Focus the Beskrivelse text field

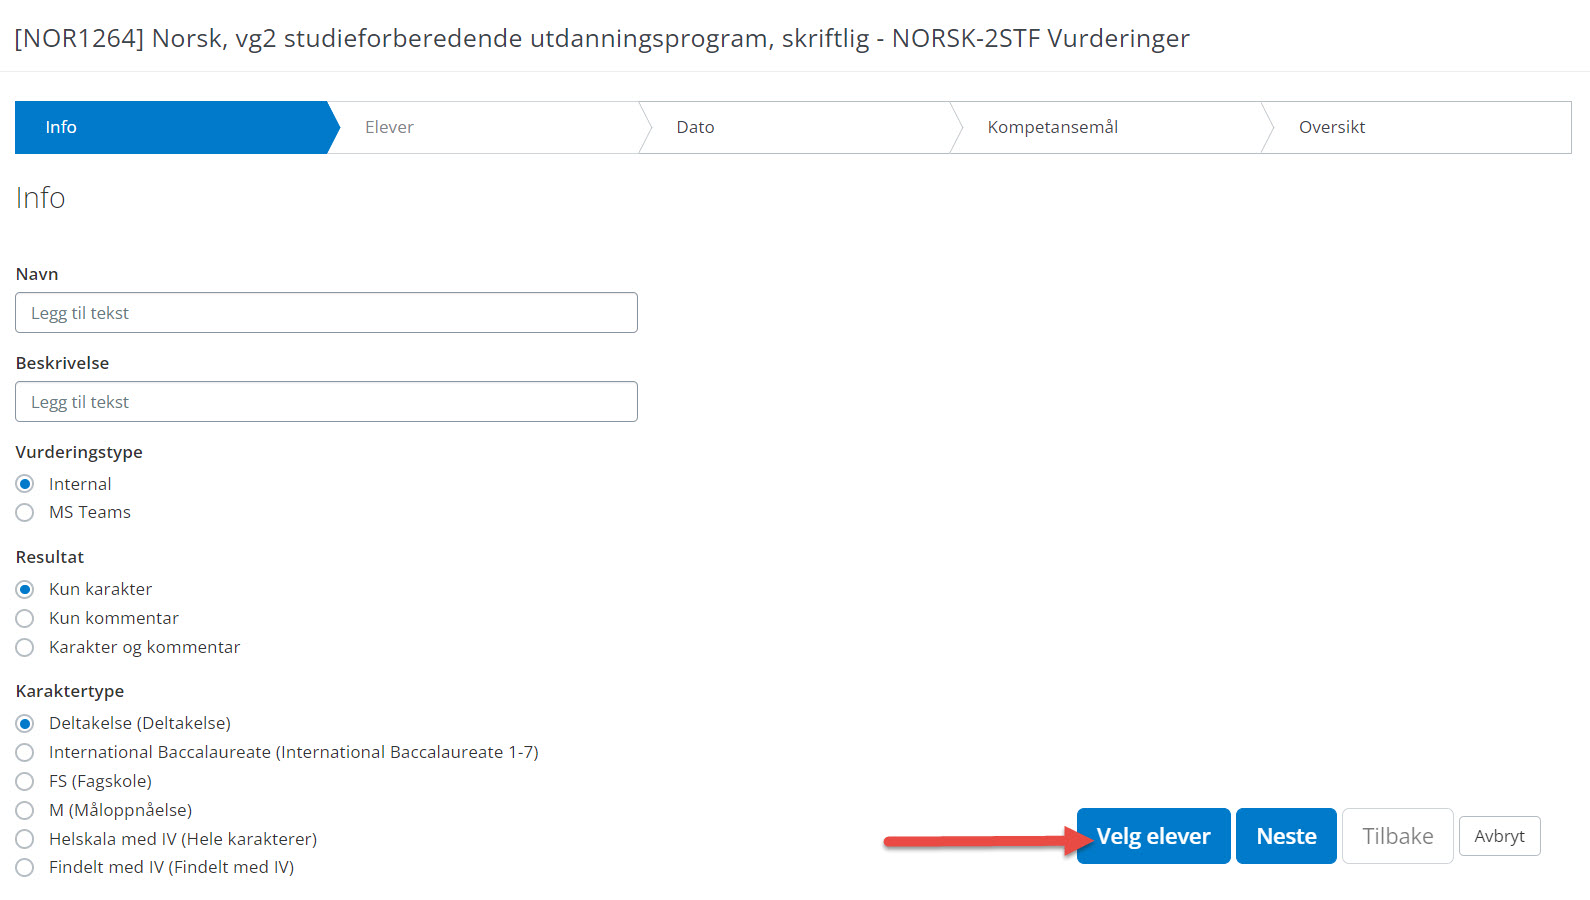[326, 402]
